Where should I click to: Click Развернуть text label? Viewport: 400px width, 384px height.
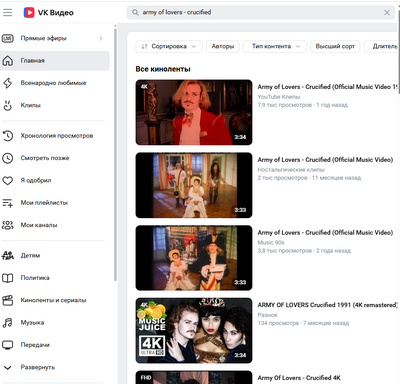38,367
